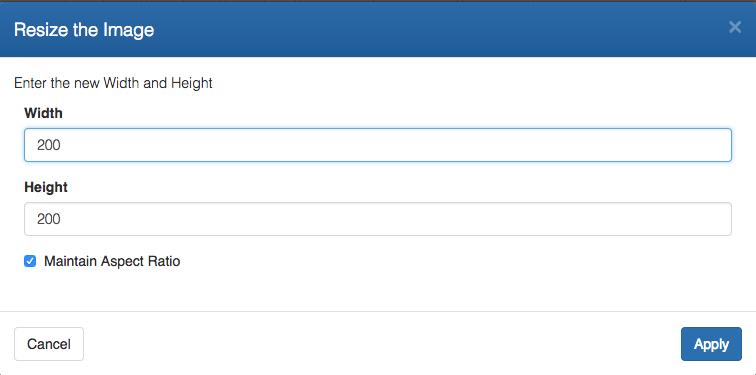756x375 pixels.
Task: Focus the Width input field
Action: [x=378, y=145]
